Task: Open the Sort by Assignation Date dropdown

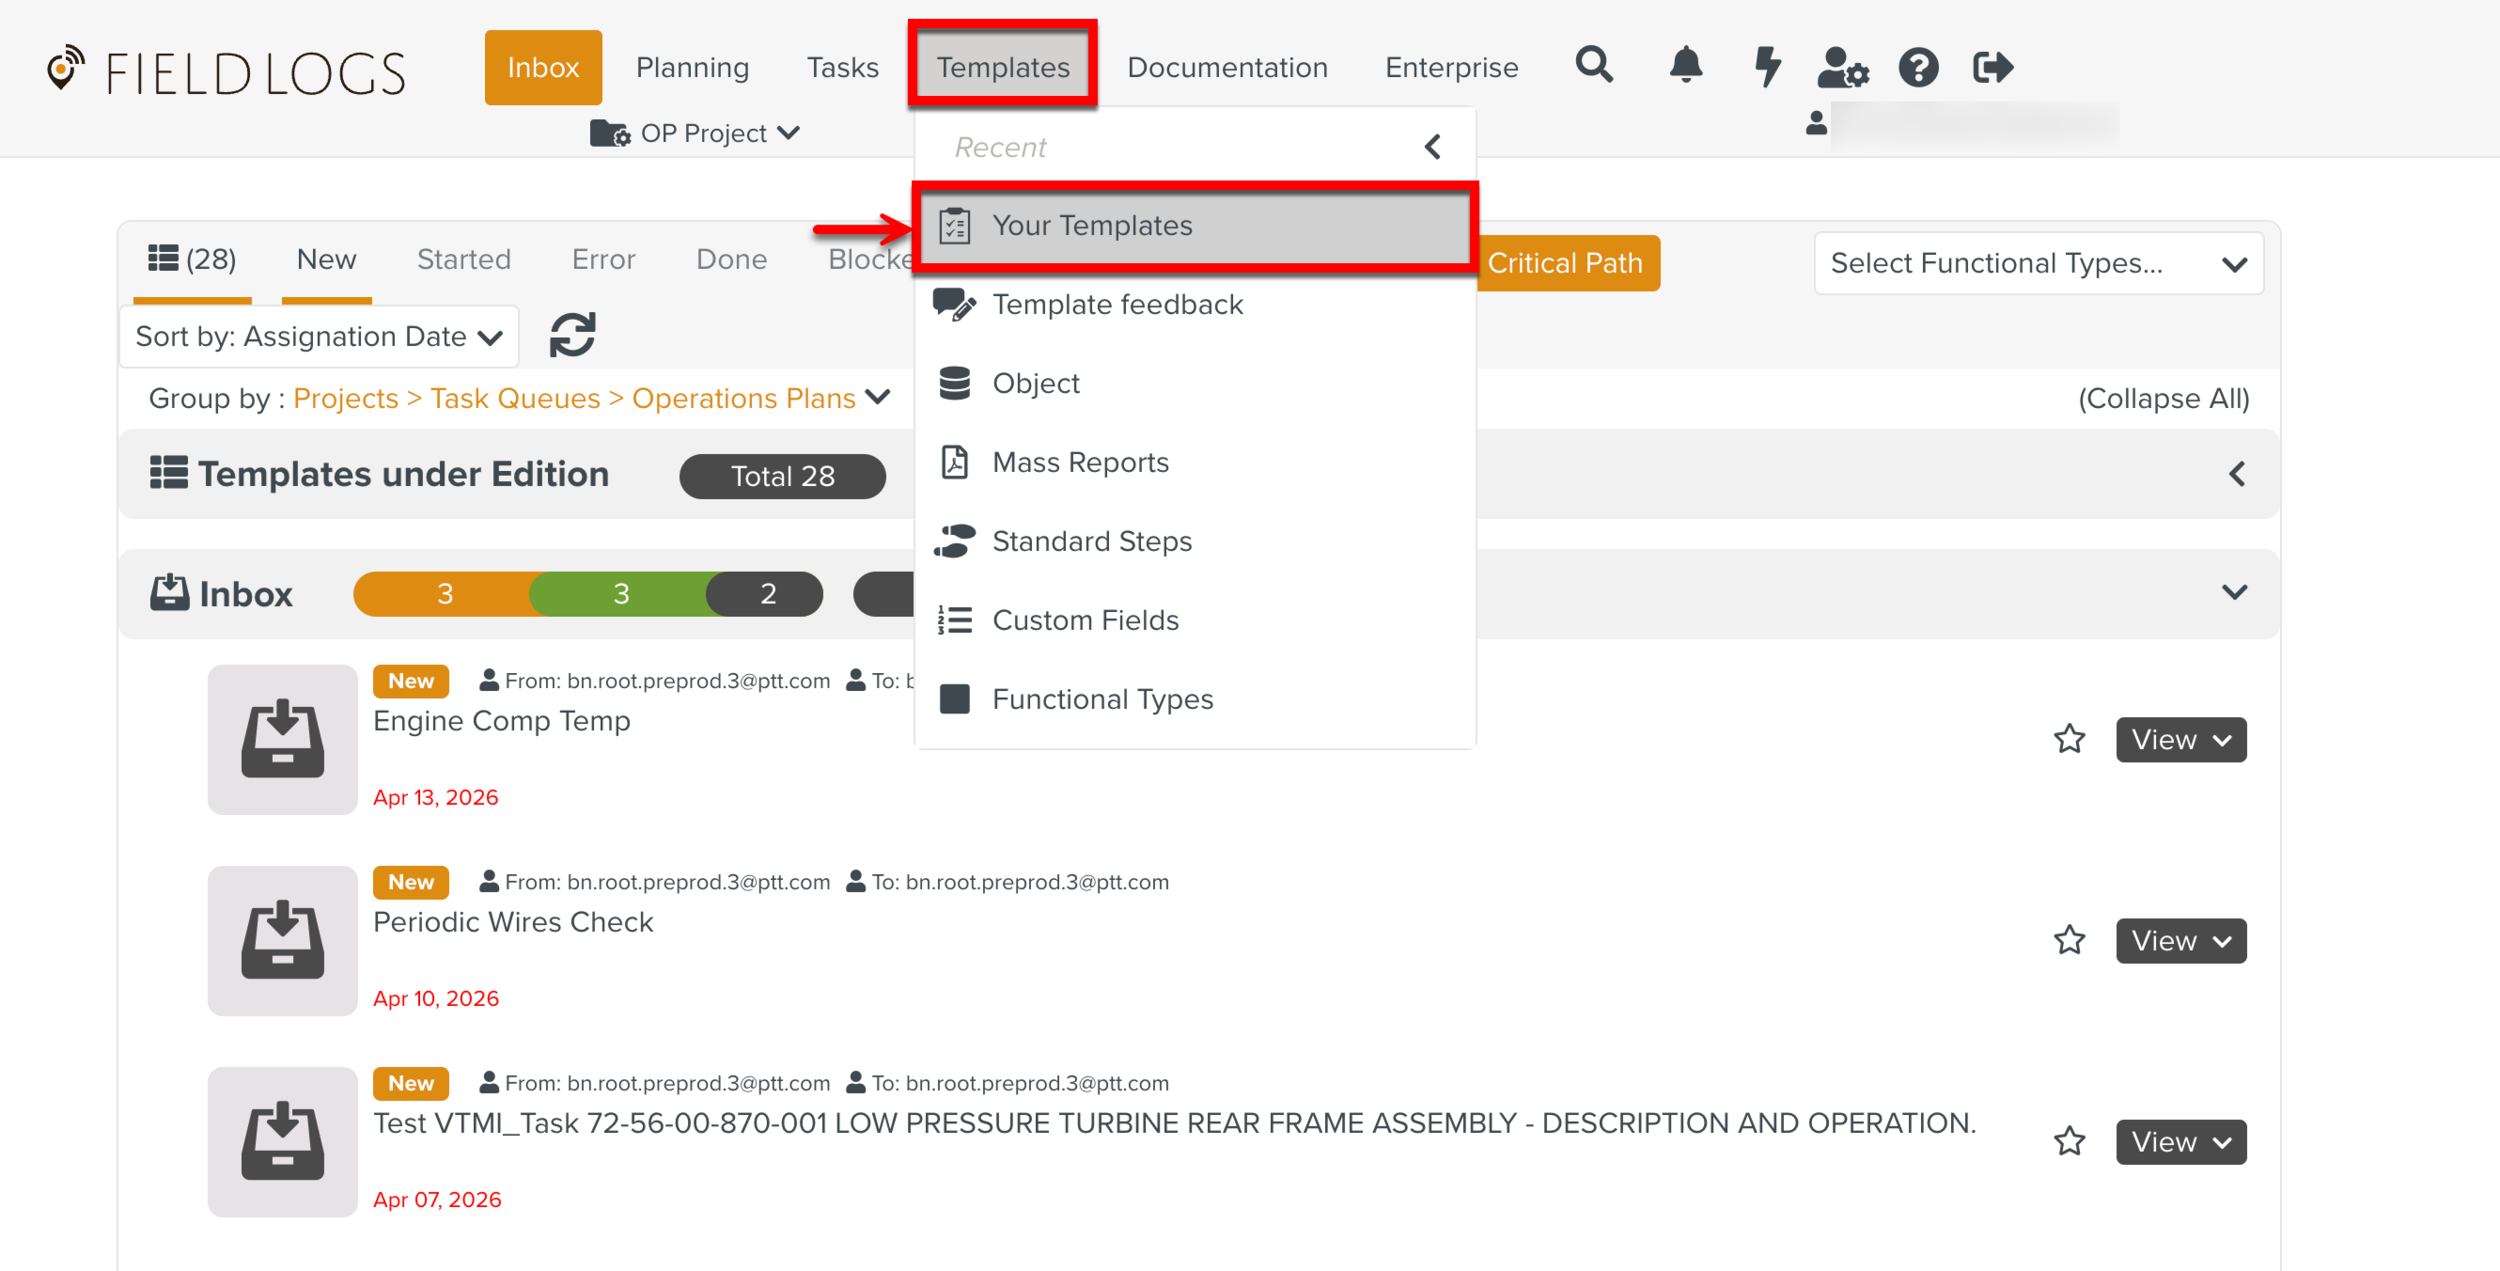Action: coord(318,337)
